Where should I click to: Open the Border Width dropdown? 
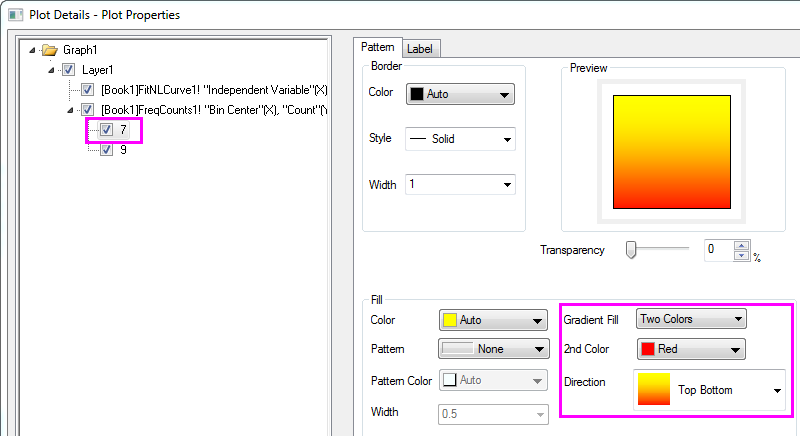459,184
